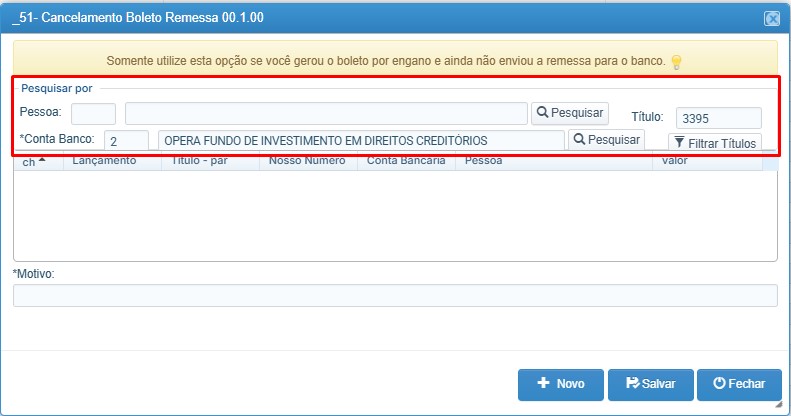Sort by the Conta Bancaria column header

(406, 162)
